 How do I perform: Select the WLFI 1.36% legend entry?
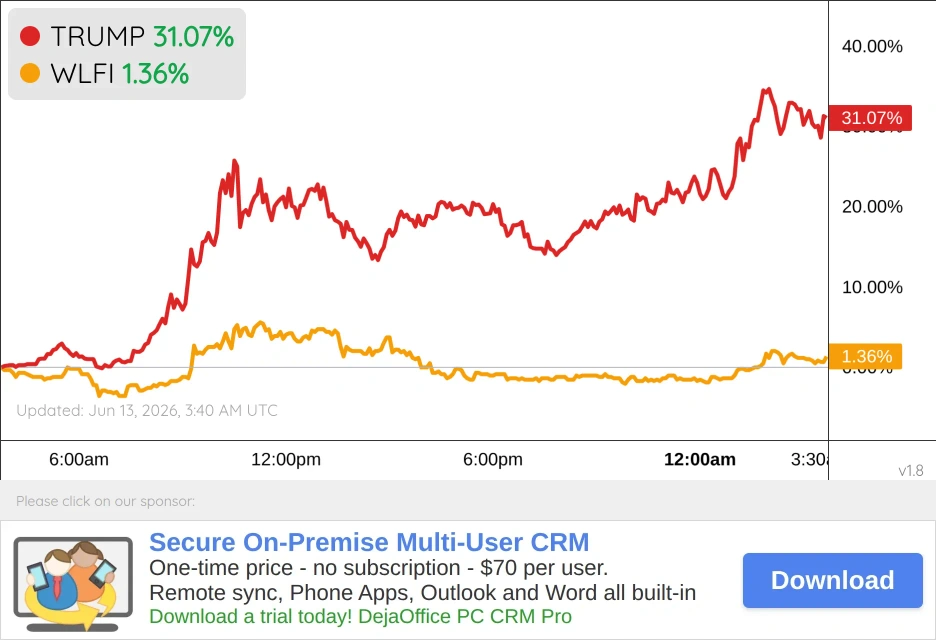tap(104, 73)
